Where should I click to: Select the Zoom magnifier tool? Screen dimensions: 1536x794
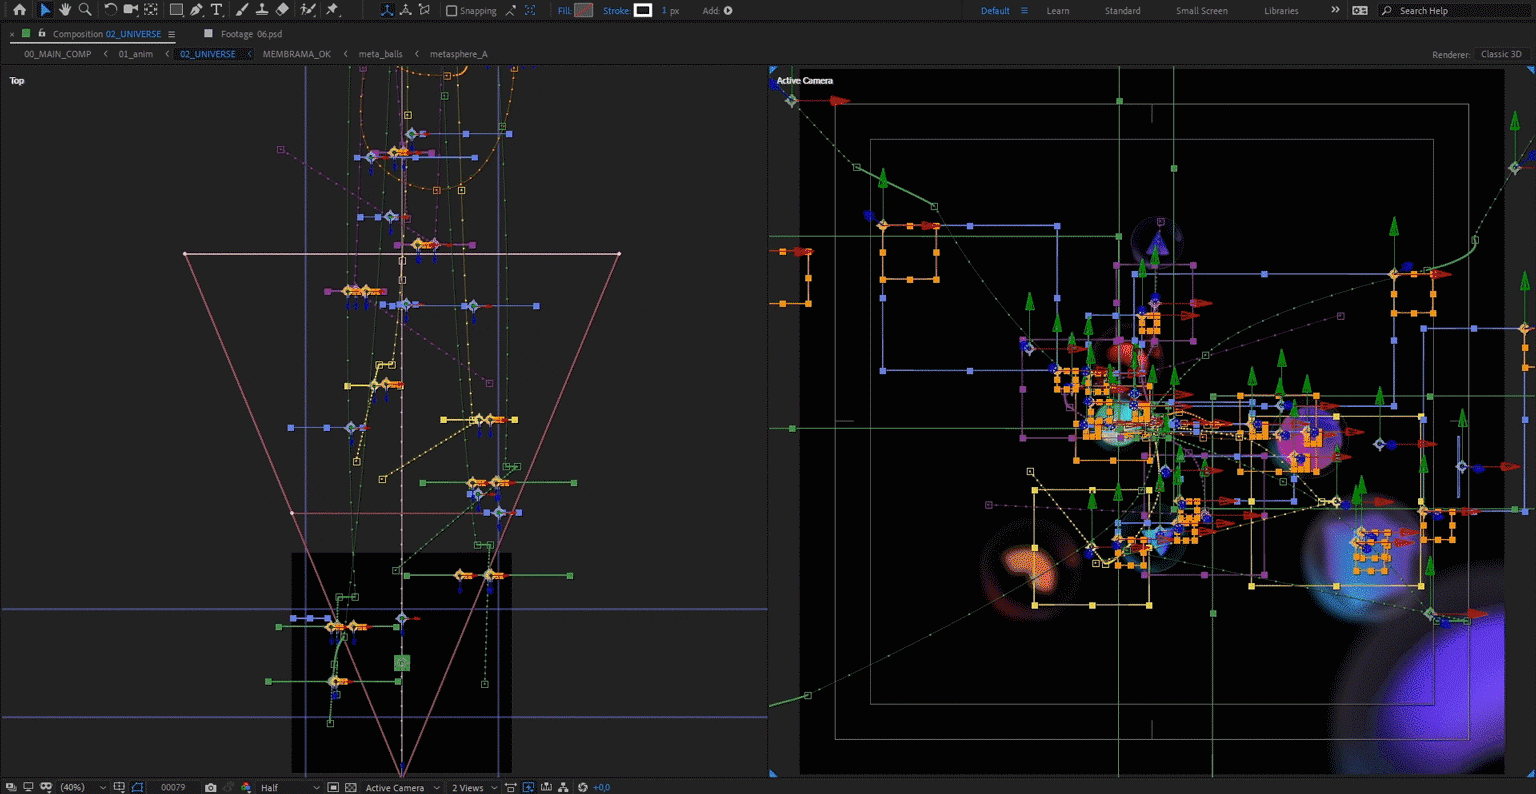click(x=85, y=10)
